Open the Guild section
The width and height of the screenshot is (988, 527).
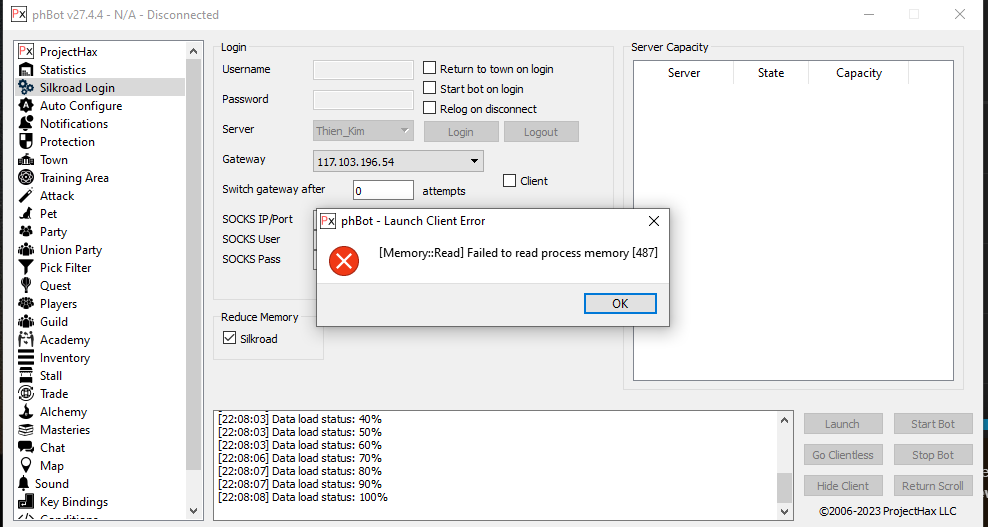54,322
